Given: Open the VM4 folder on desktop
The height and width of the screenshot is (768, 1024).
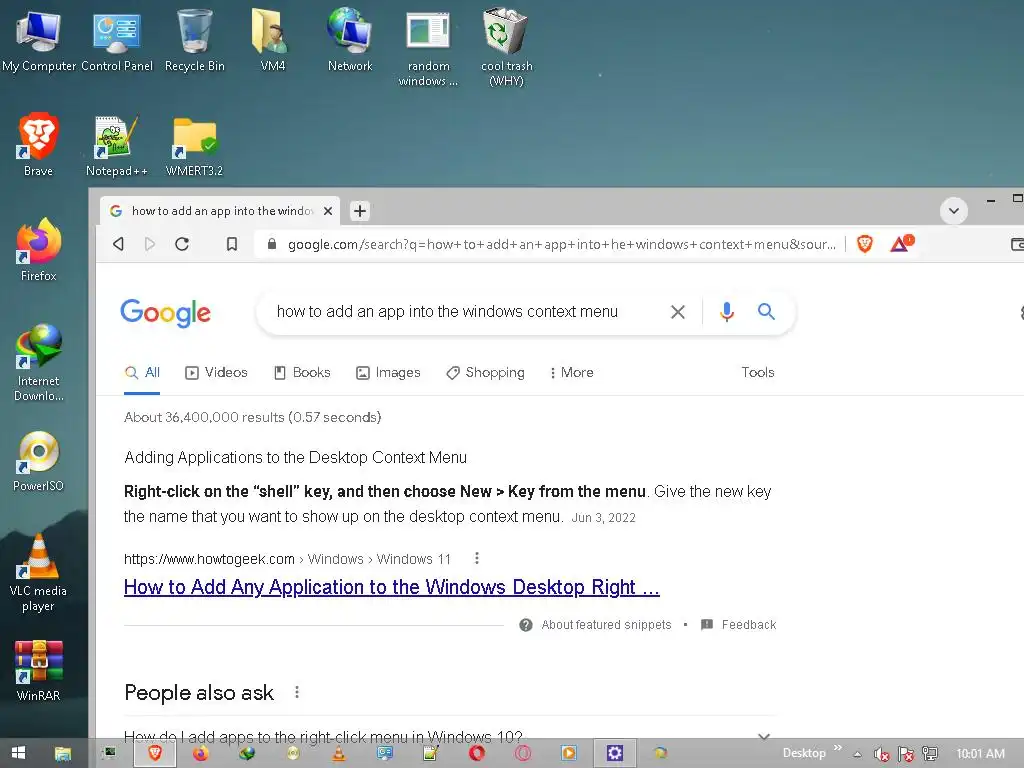Looking at the screenshot, I should (272, 39).
